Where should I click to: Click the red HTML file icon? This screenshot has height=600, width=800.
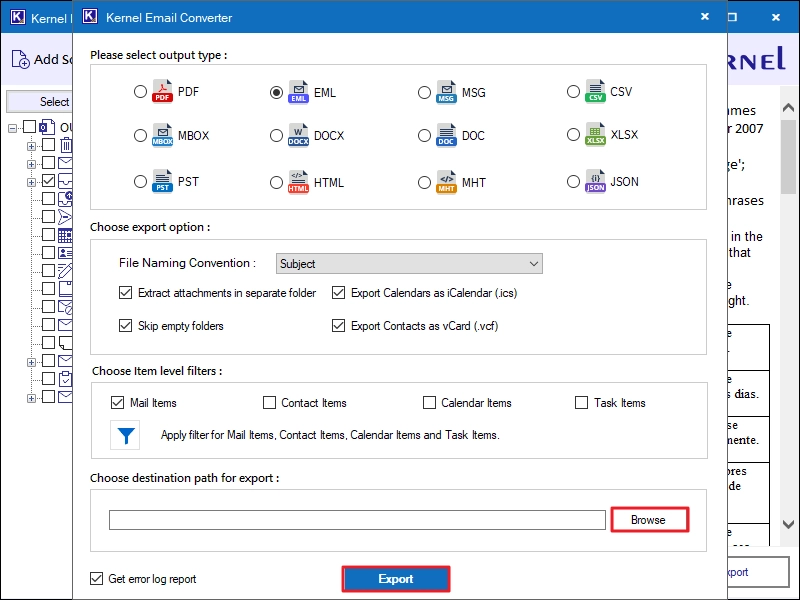(298, 182)
